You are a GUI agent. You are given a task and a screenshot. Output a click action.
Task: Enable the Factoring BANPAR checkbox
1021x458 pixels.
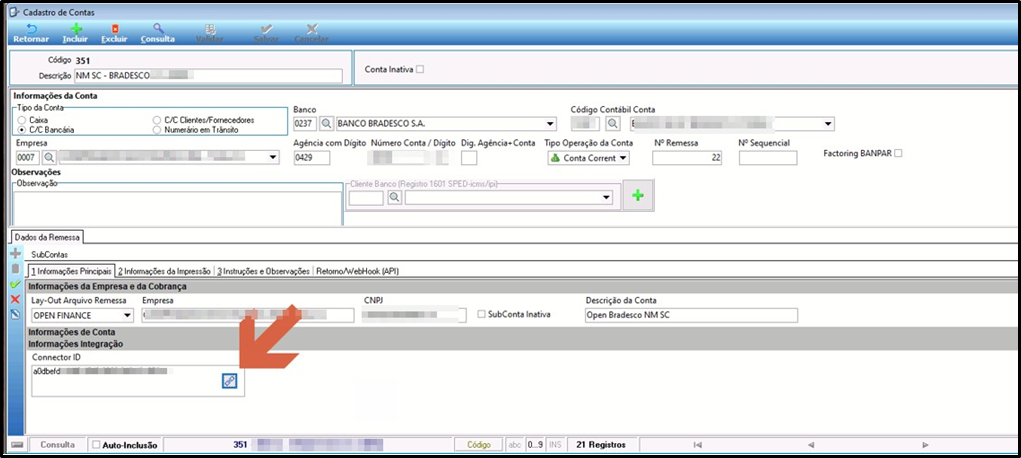tap(899, 153)
